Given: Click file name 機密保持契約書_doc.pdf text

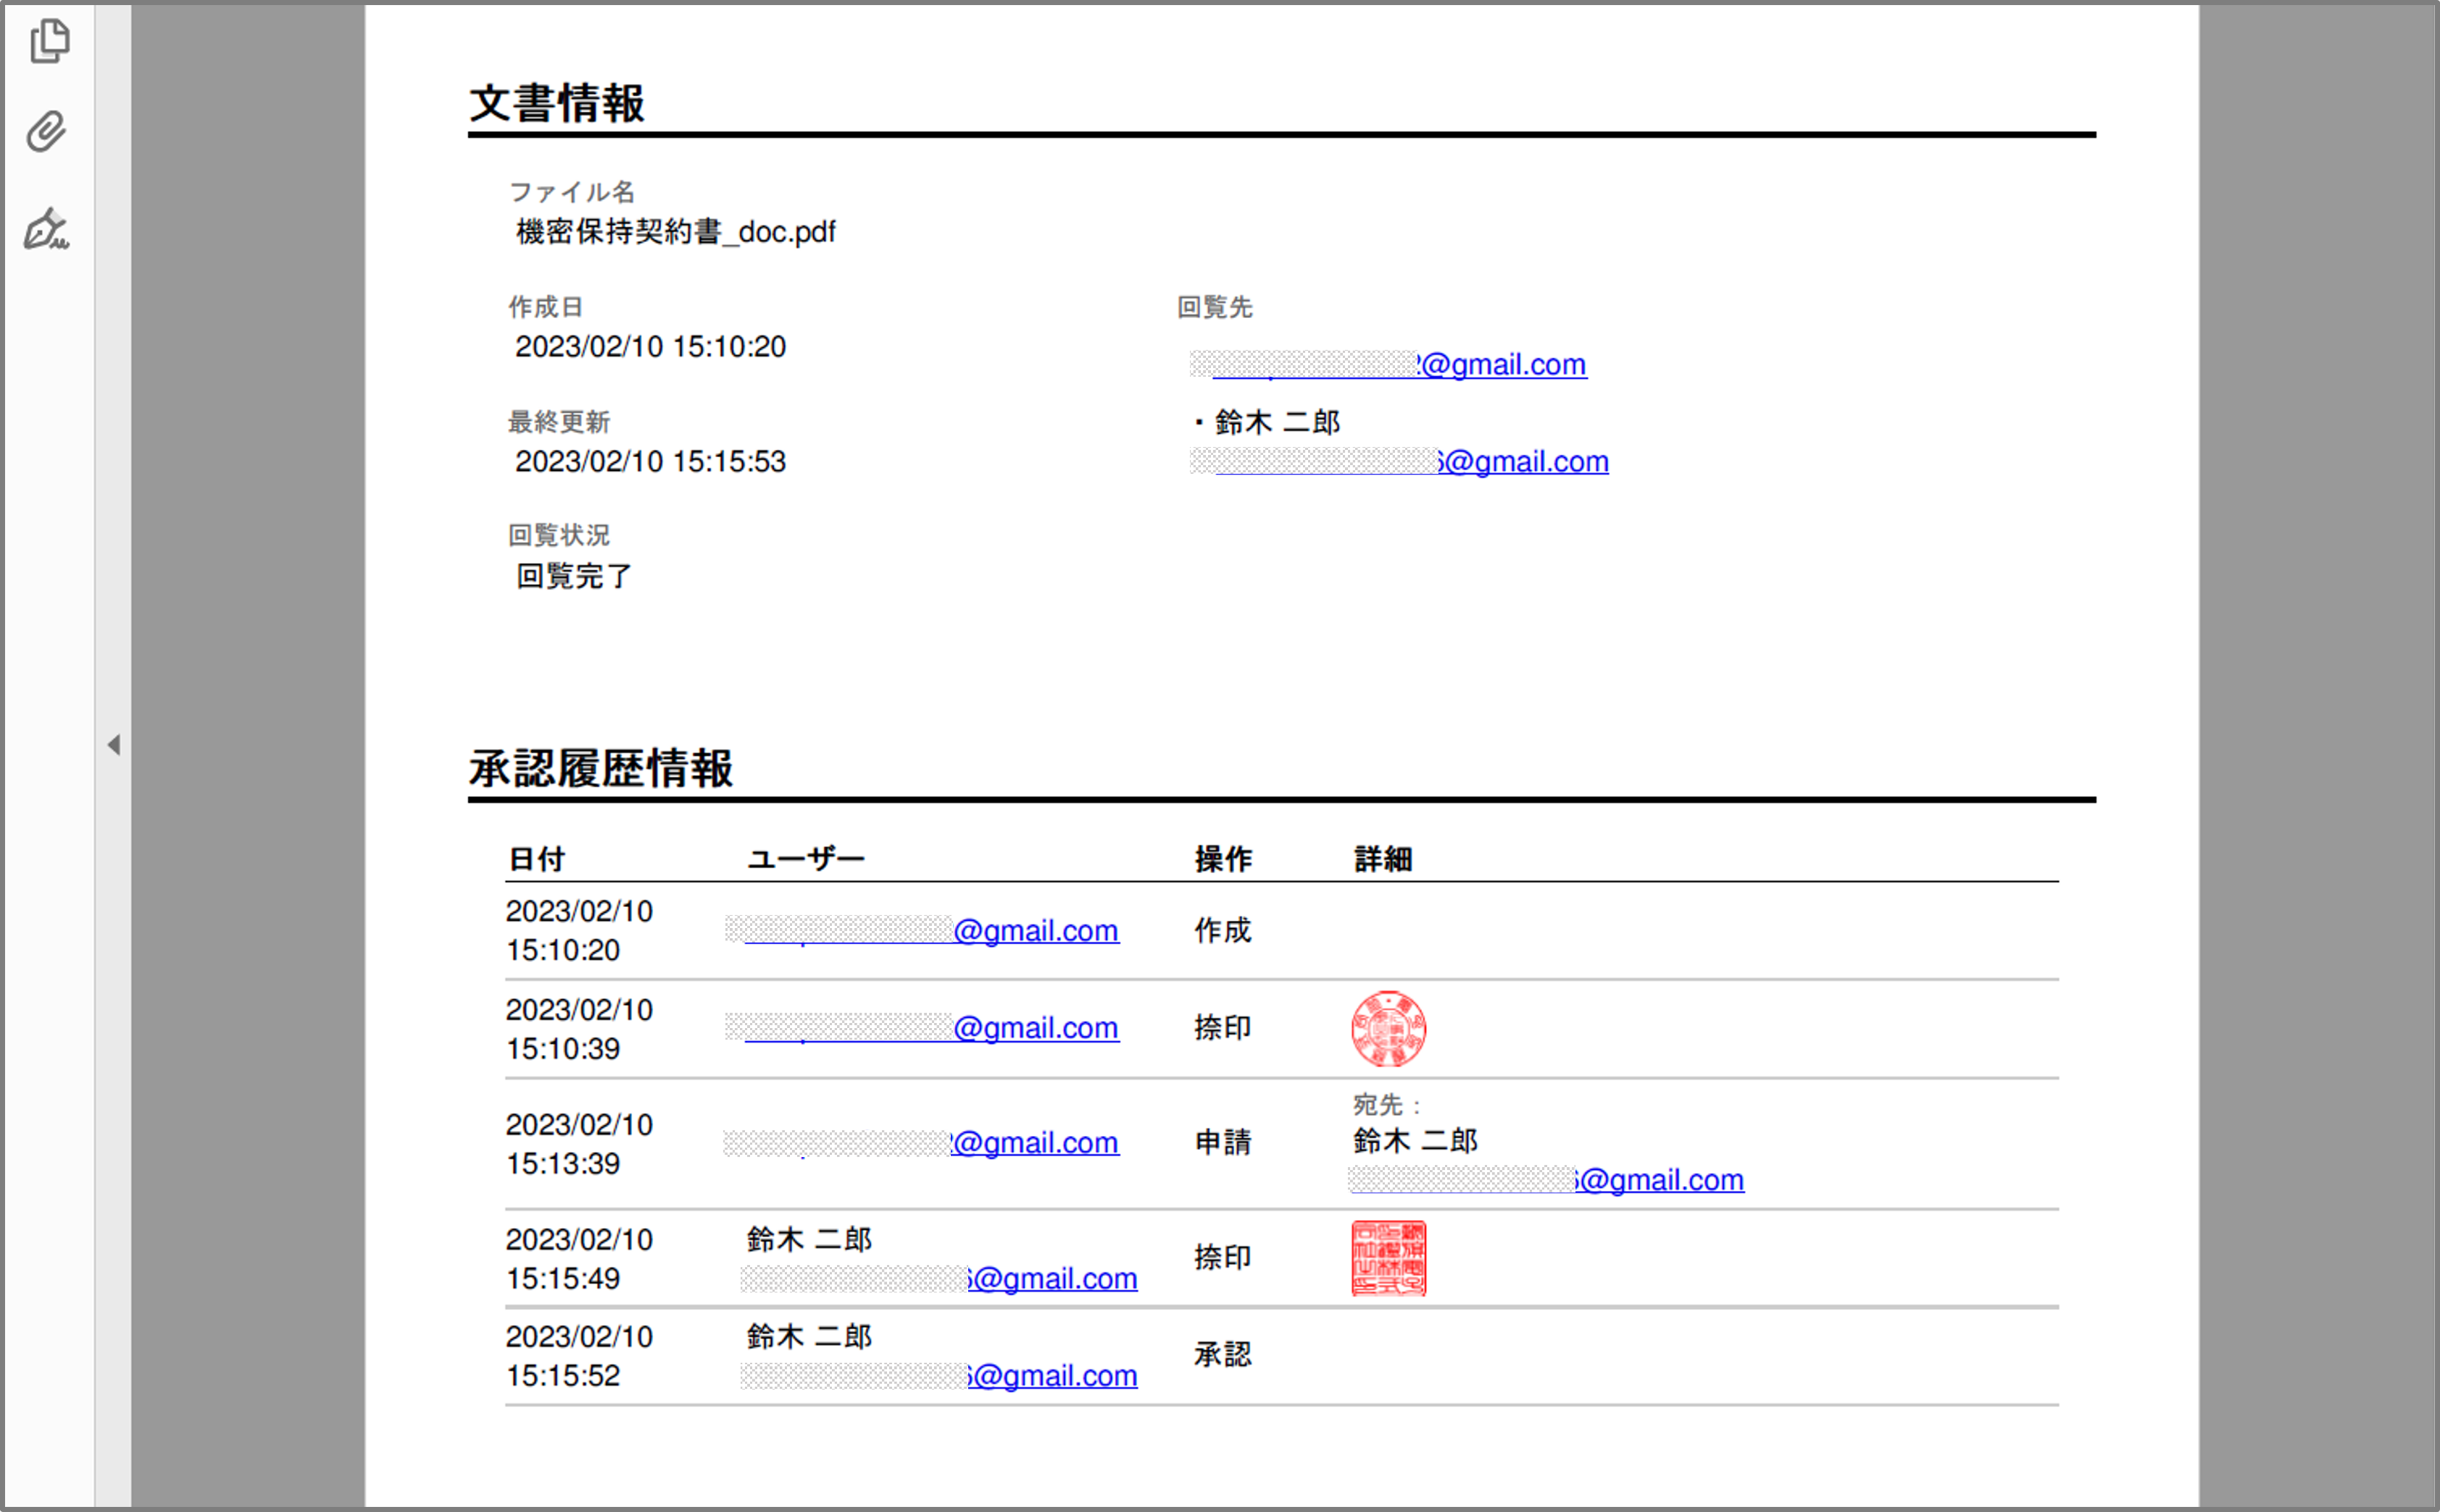Looking at the screenshot, I should pyautogui.click(x=675, y=232).
